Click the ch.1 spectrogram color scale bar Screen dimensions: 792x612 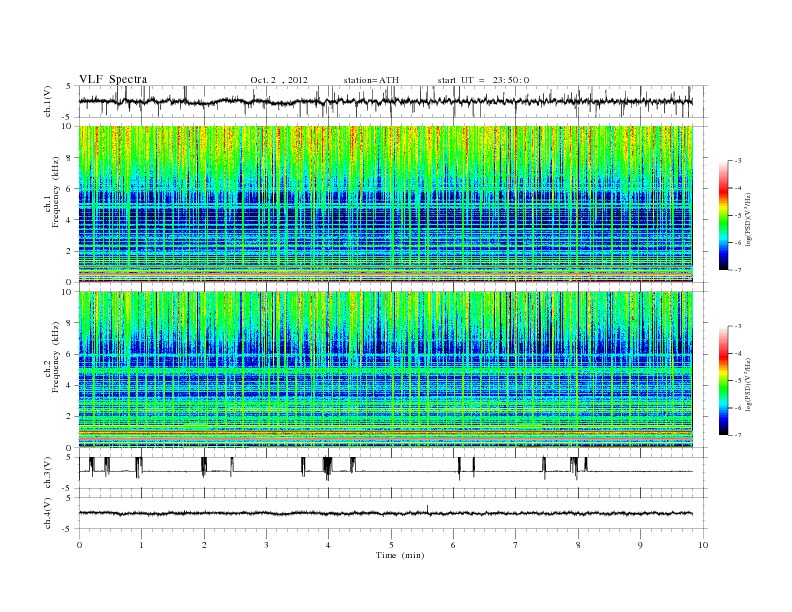(723, 215)
